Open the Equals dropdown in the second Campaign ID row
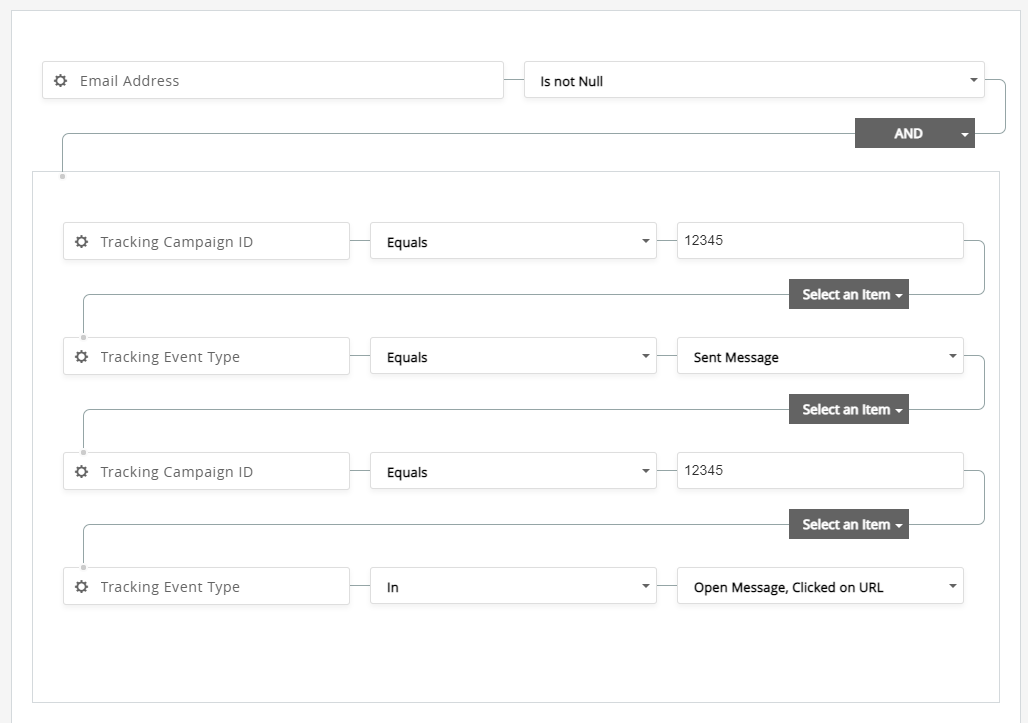Viewport: 1028px width, 723px height. pyautogui.click(x=512, y=472)
